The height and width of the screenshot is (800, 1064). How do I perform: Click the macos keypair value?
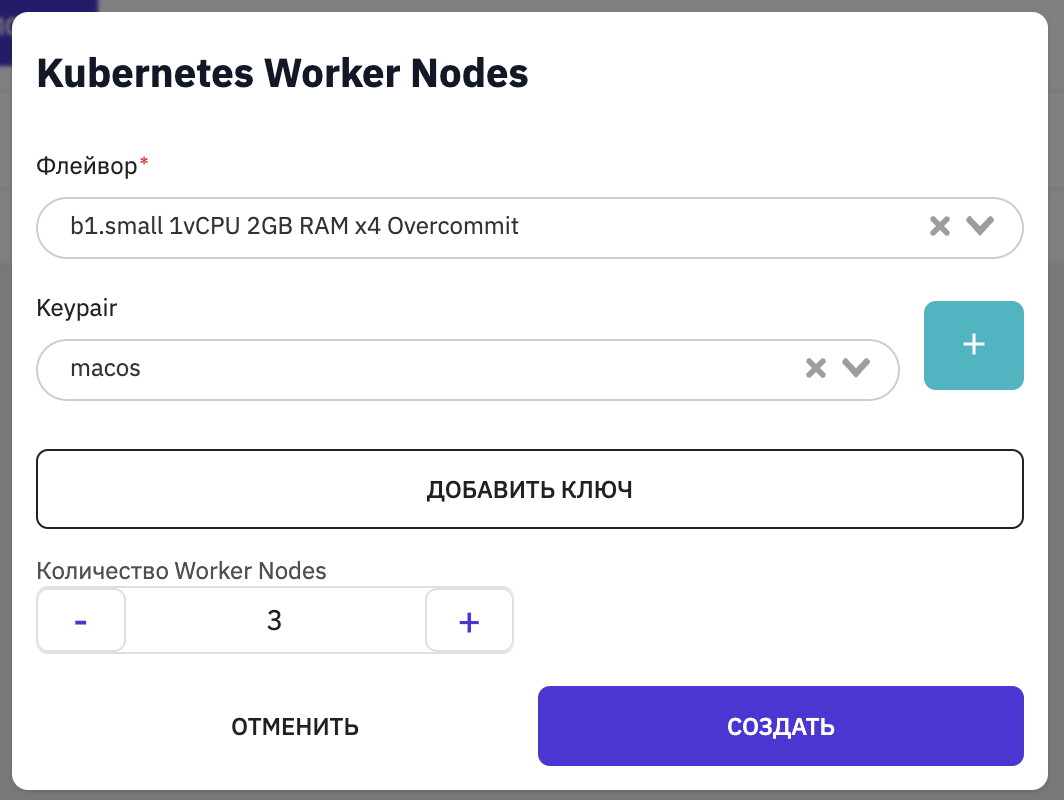point(105,368)
